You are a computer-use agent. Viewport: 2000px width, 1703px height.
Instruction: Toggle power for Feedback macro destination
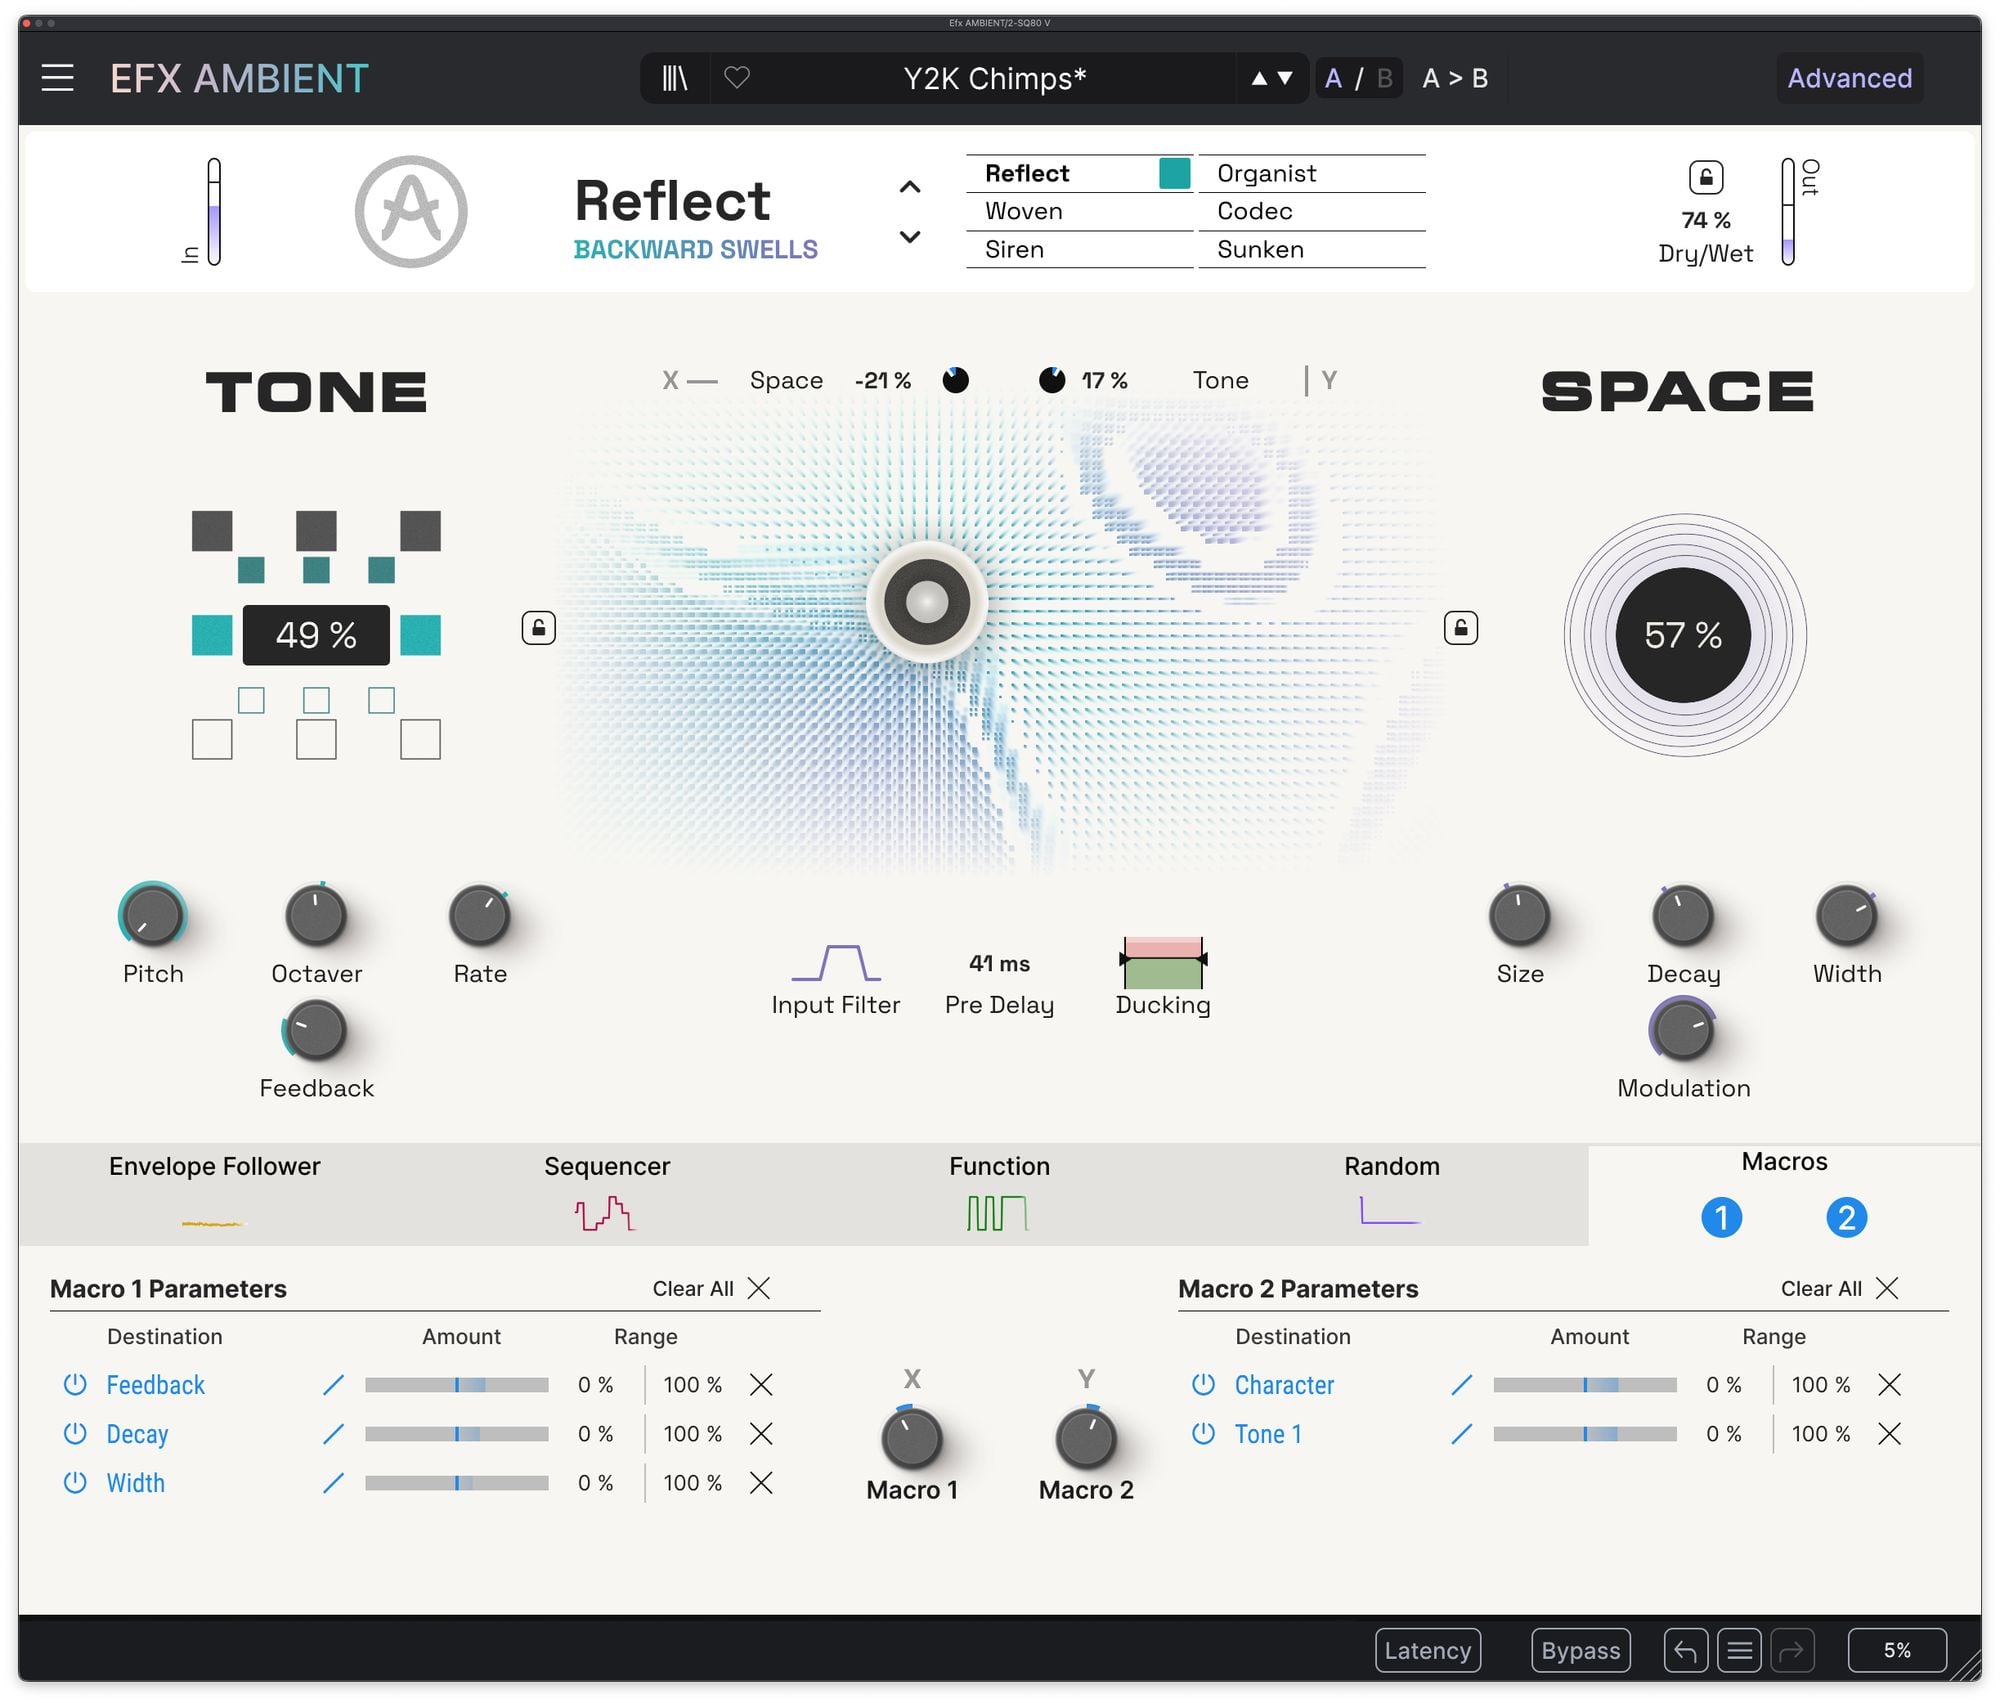(75, 1385)
